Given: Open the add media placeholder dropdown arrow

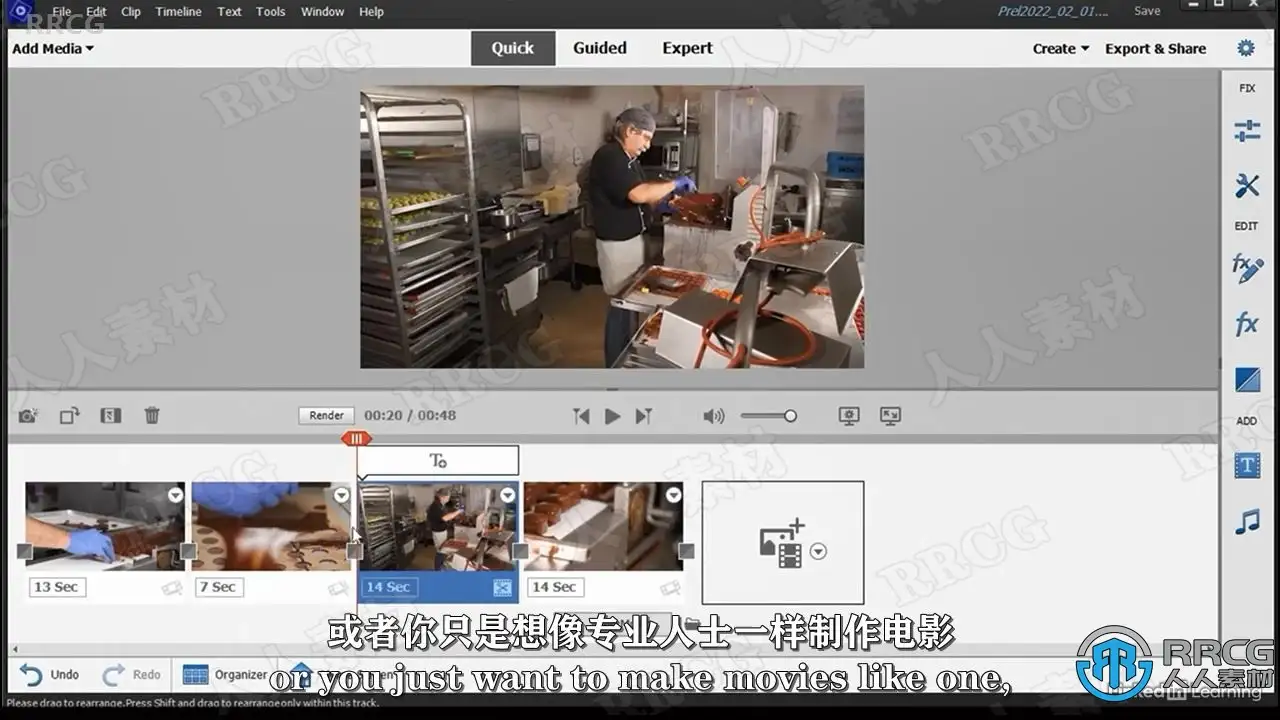Looking at the screenshot, I should click(818, 551).
